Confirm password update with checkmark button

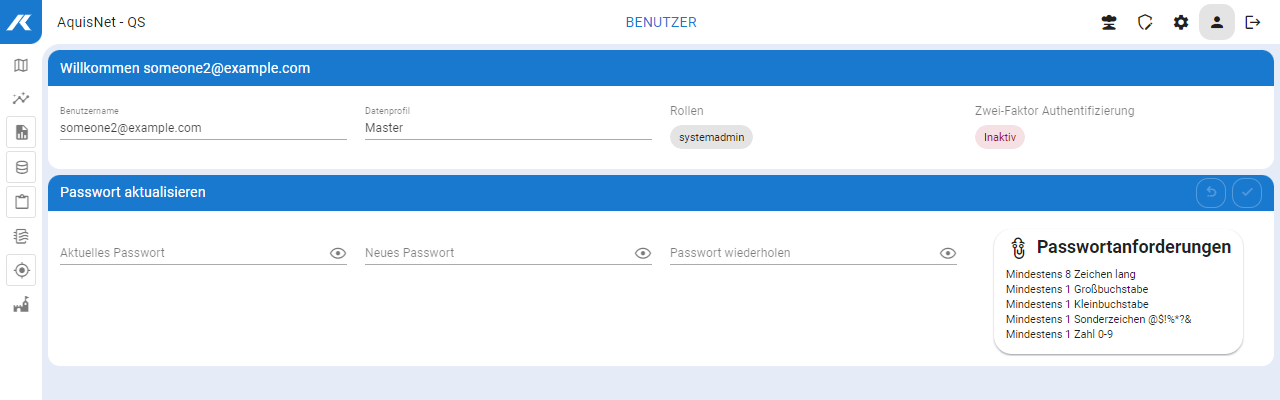coord(1247,192)
